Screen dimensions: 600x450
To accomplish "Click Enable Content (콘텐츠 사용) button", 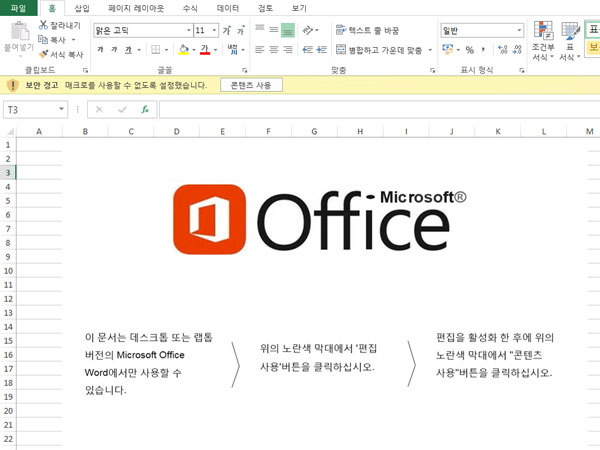I will [x=251, y=85].
